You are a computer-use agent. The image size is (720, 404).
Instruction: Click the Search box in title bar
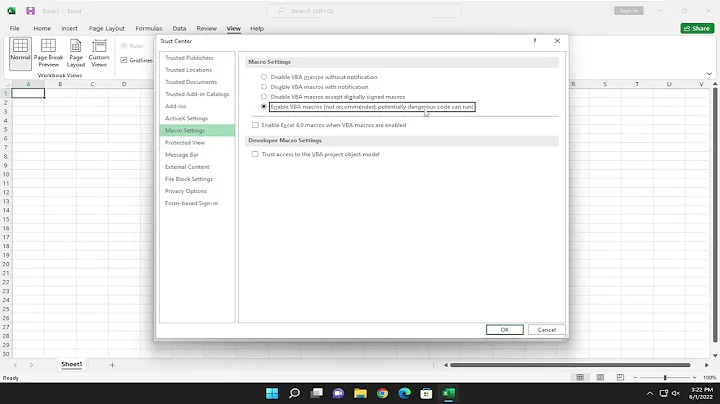[x=364, y=11]
